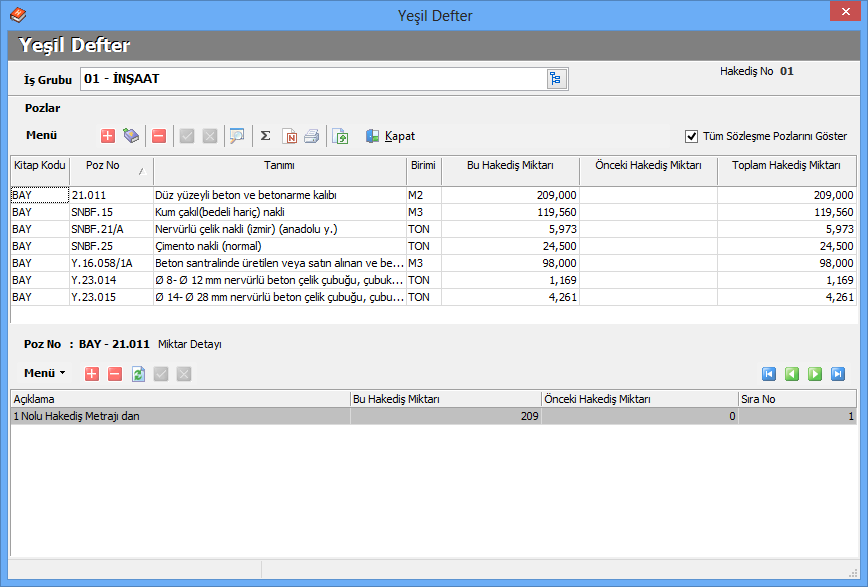
Task: Click the İş Grubu input field
Action: pos(312,79)
